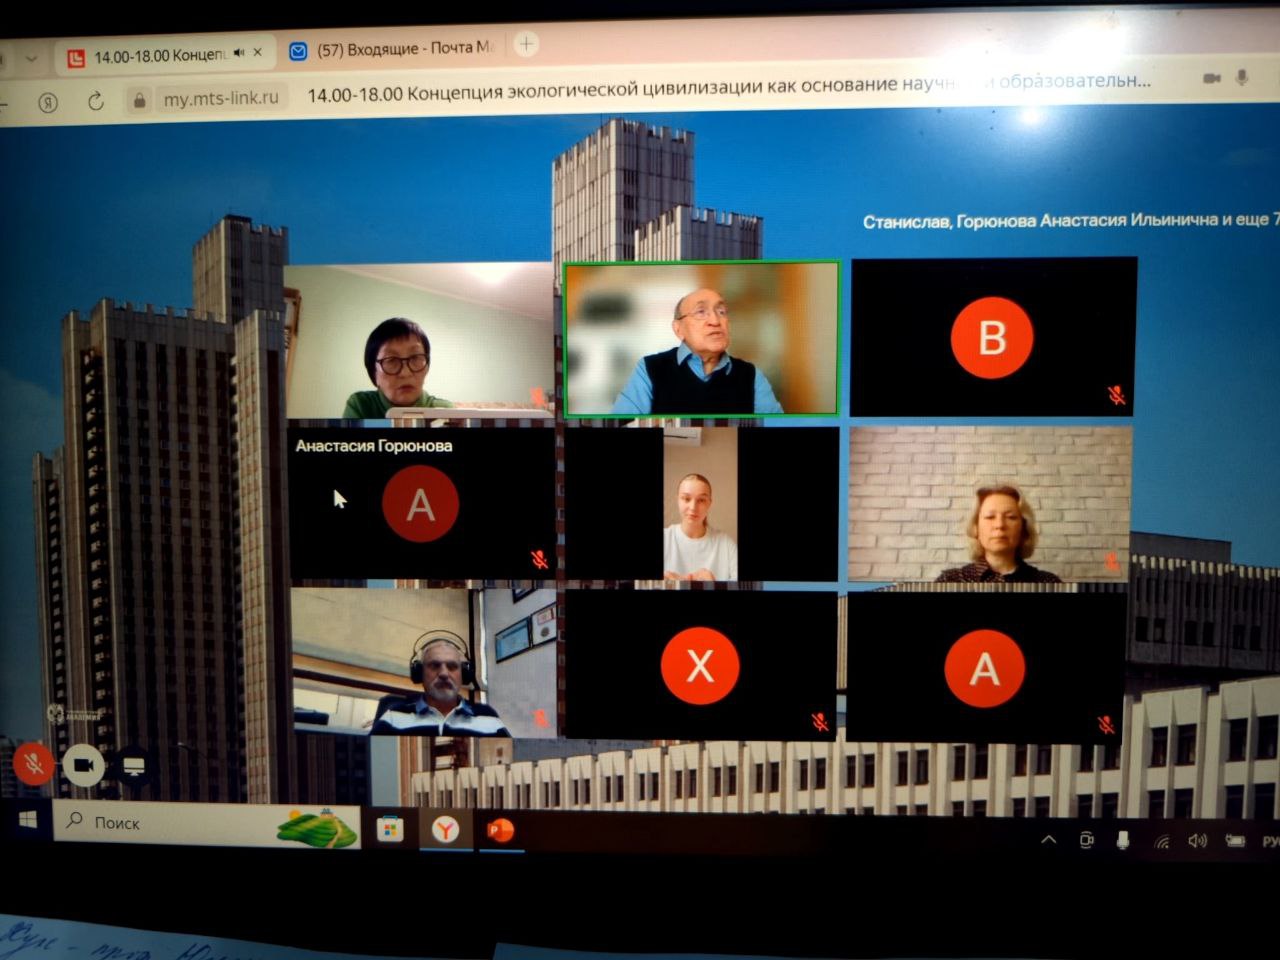Open PowerPoint from the taskbar

(x=500, y=830)
